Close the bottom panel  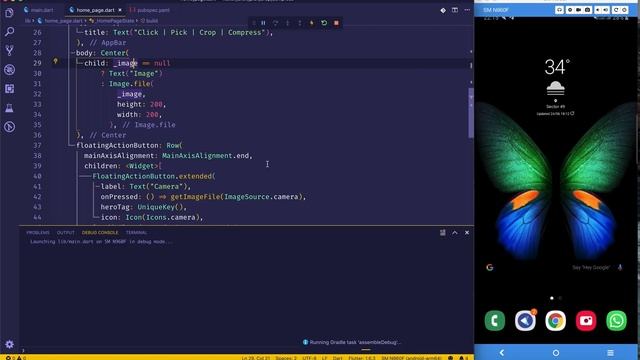pyautogui.click(x=467, y=233)
